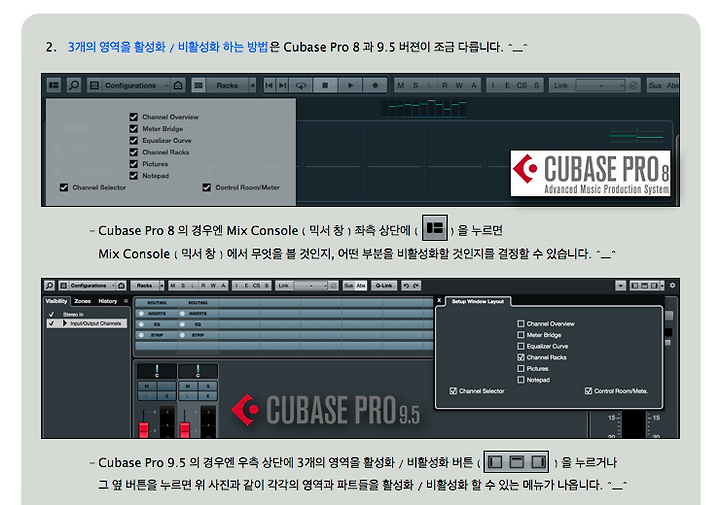Image resolution: width=720 pixels, height=505 pixels.
Task: Click Setup Window Layout tab header
Action: 478,301
